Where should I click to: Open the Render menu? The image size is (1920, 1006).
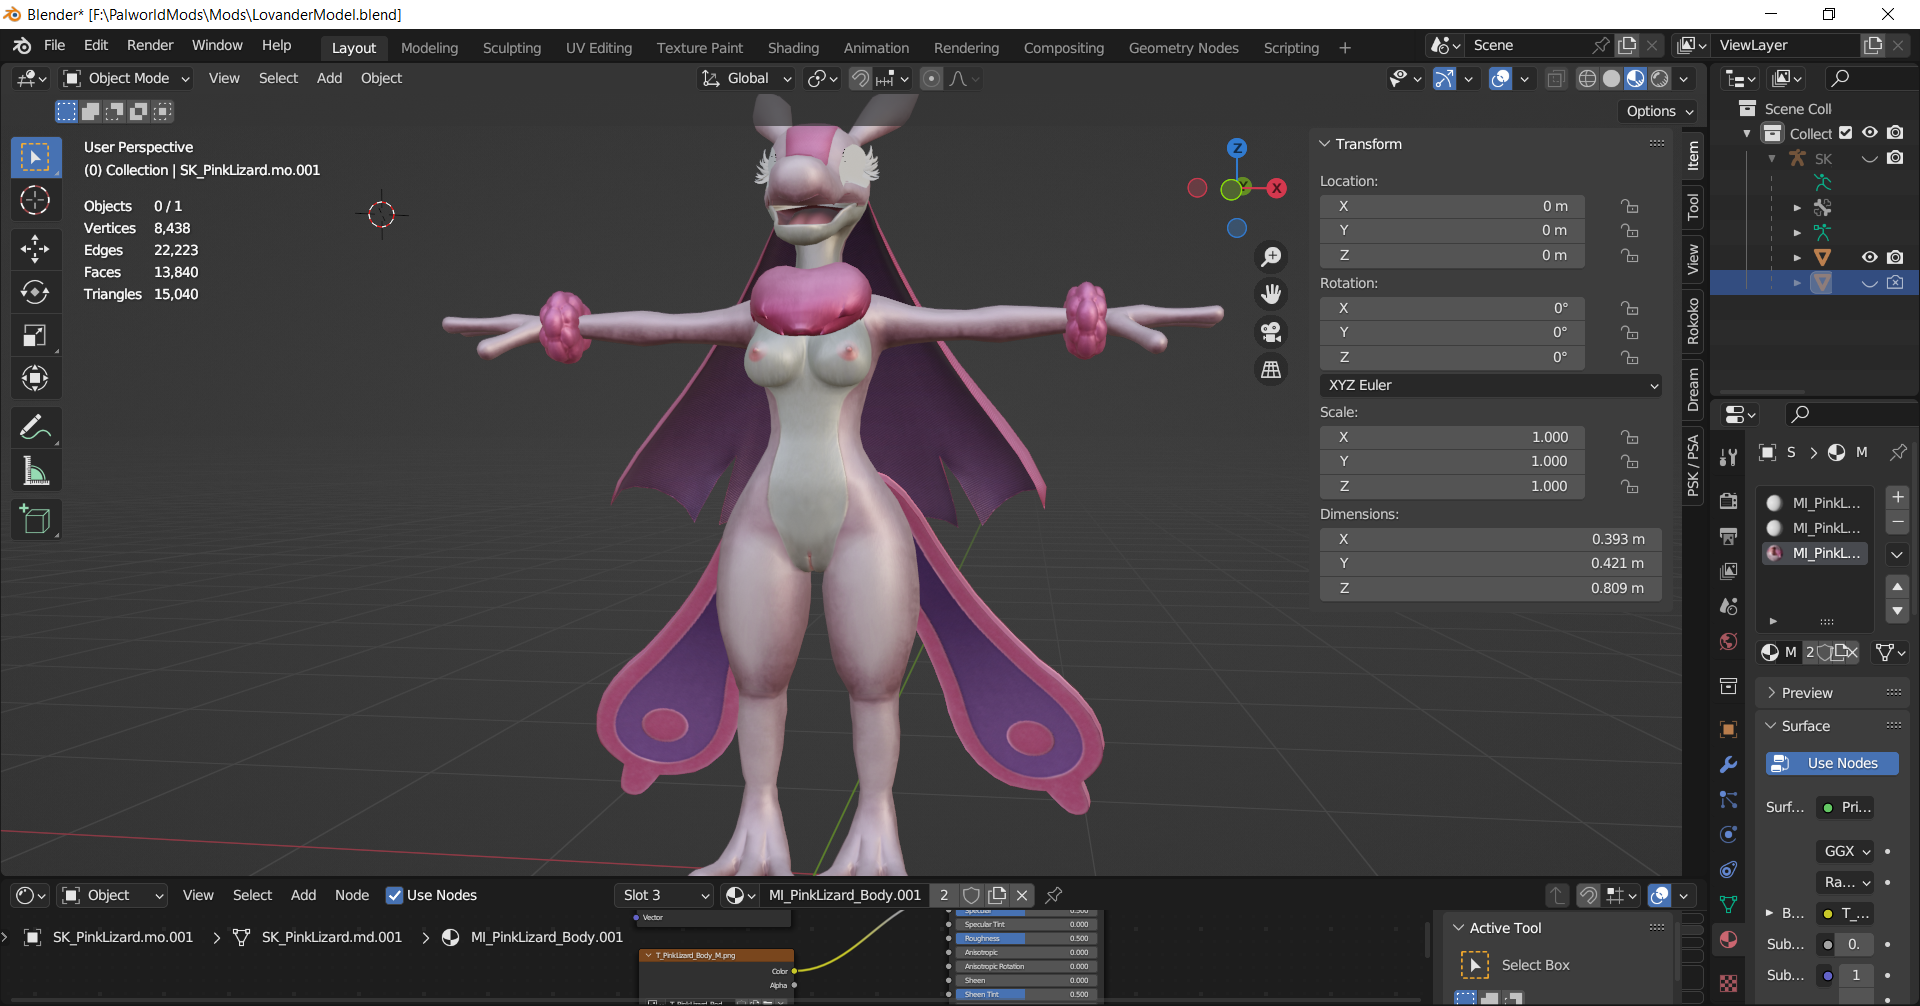(150, 45)
